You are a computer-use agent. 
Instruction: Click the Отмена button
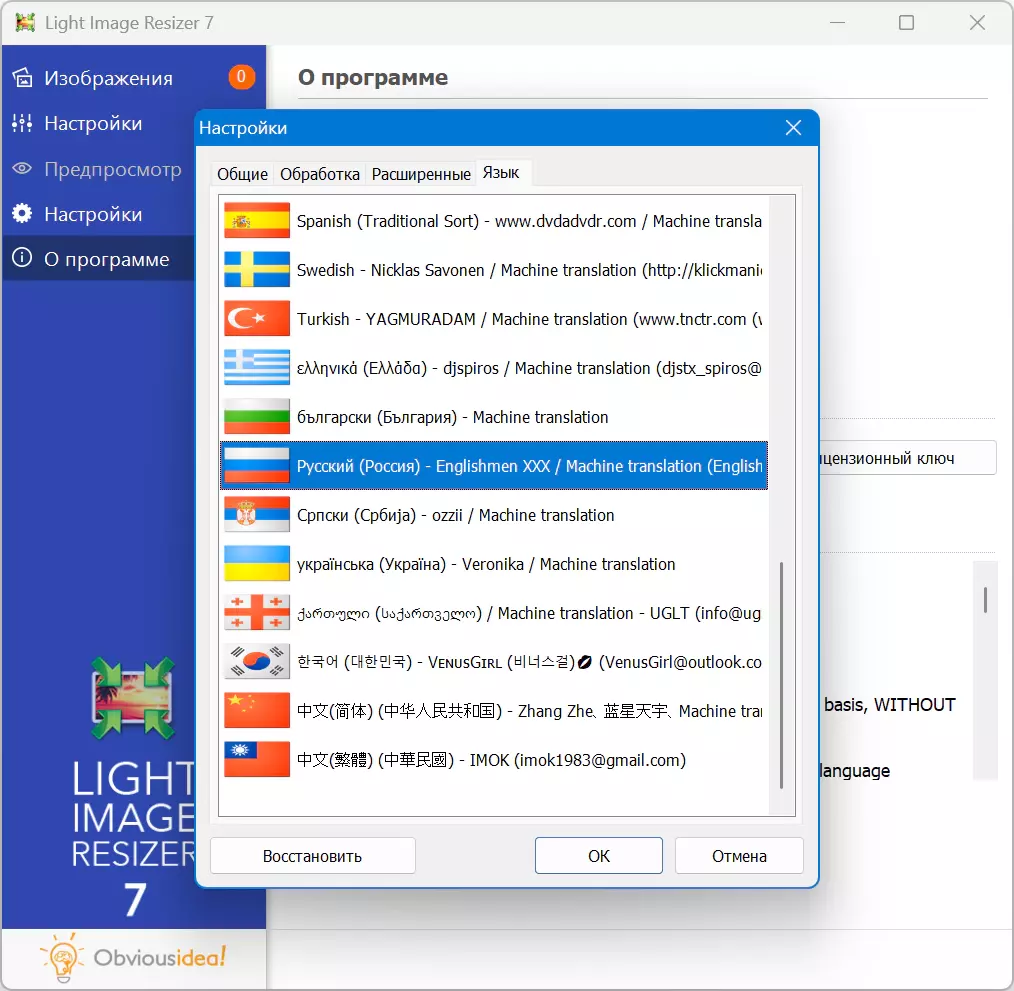[x=739, y=856]
